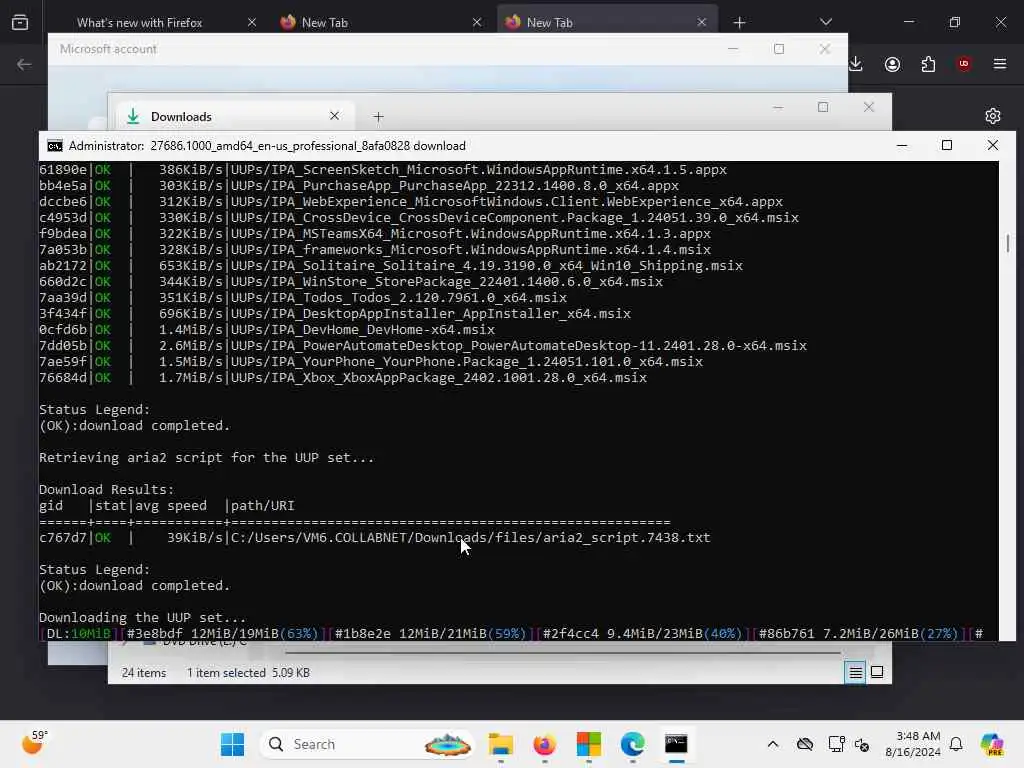Open Microsoft Edge from taskbar
The image size is (1024, 768).
[632, 744]
